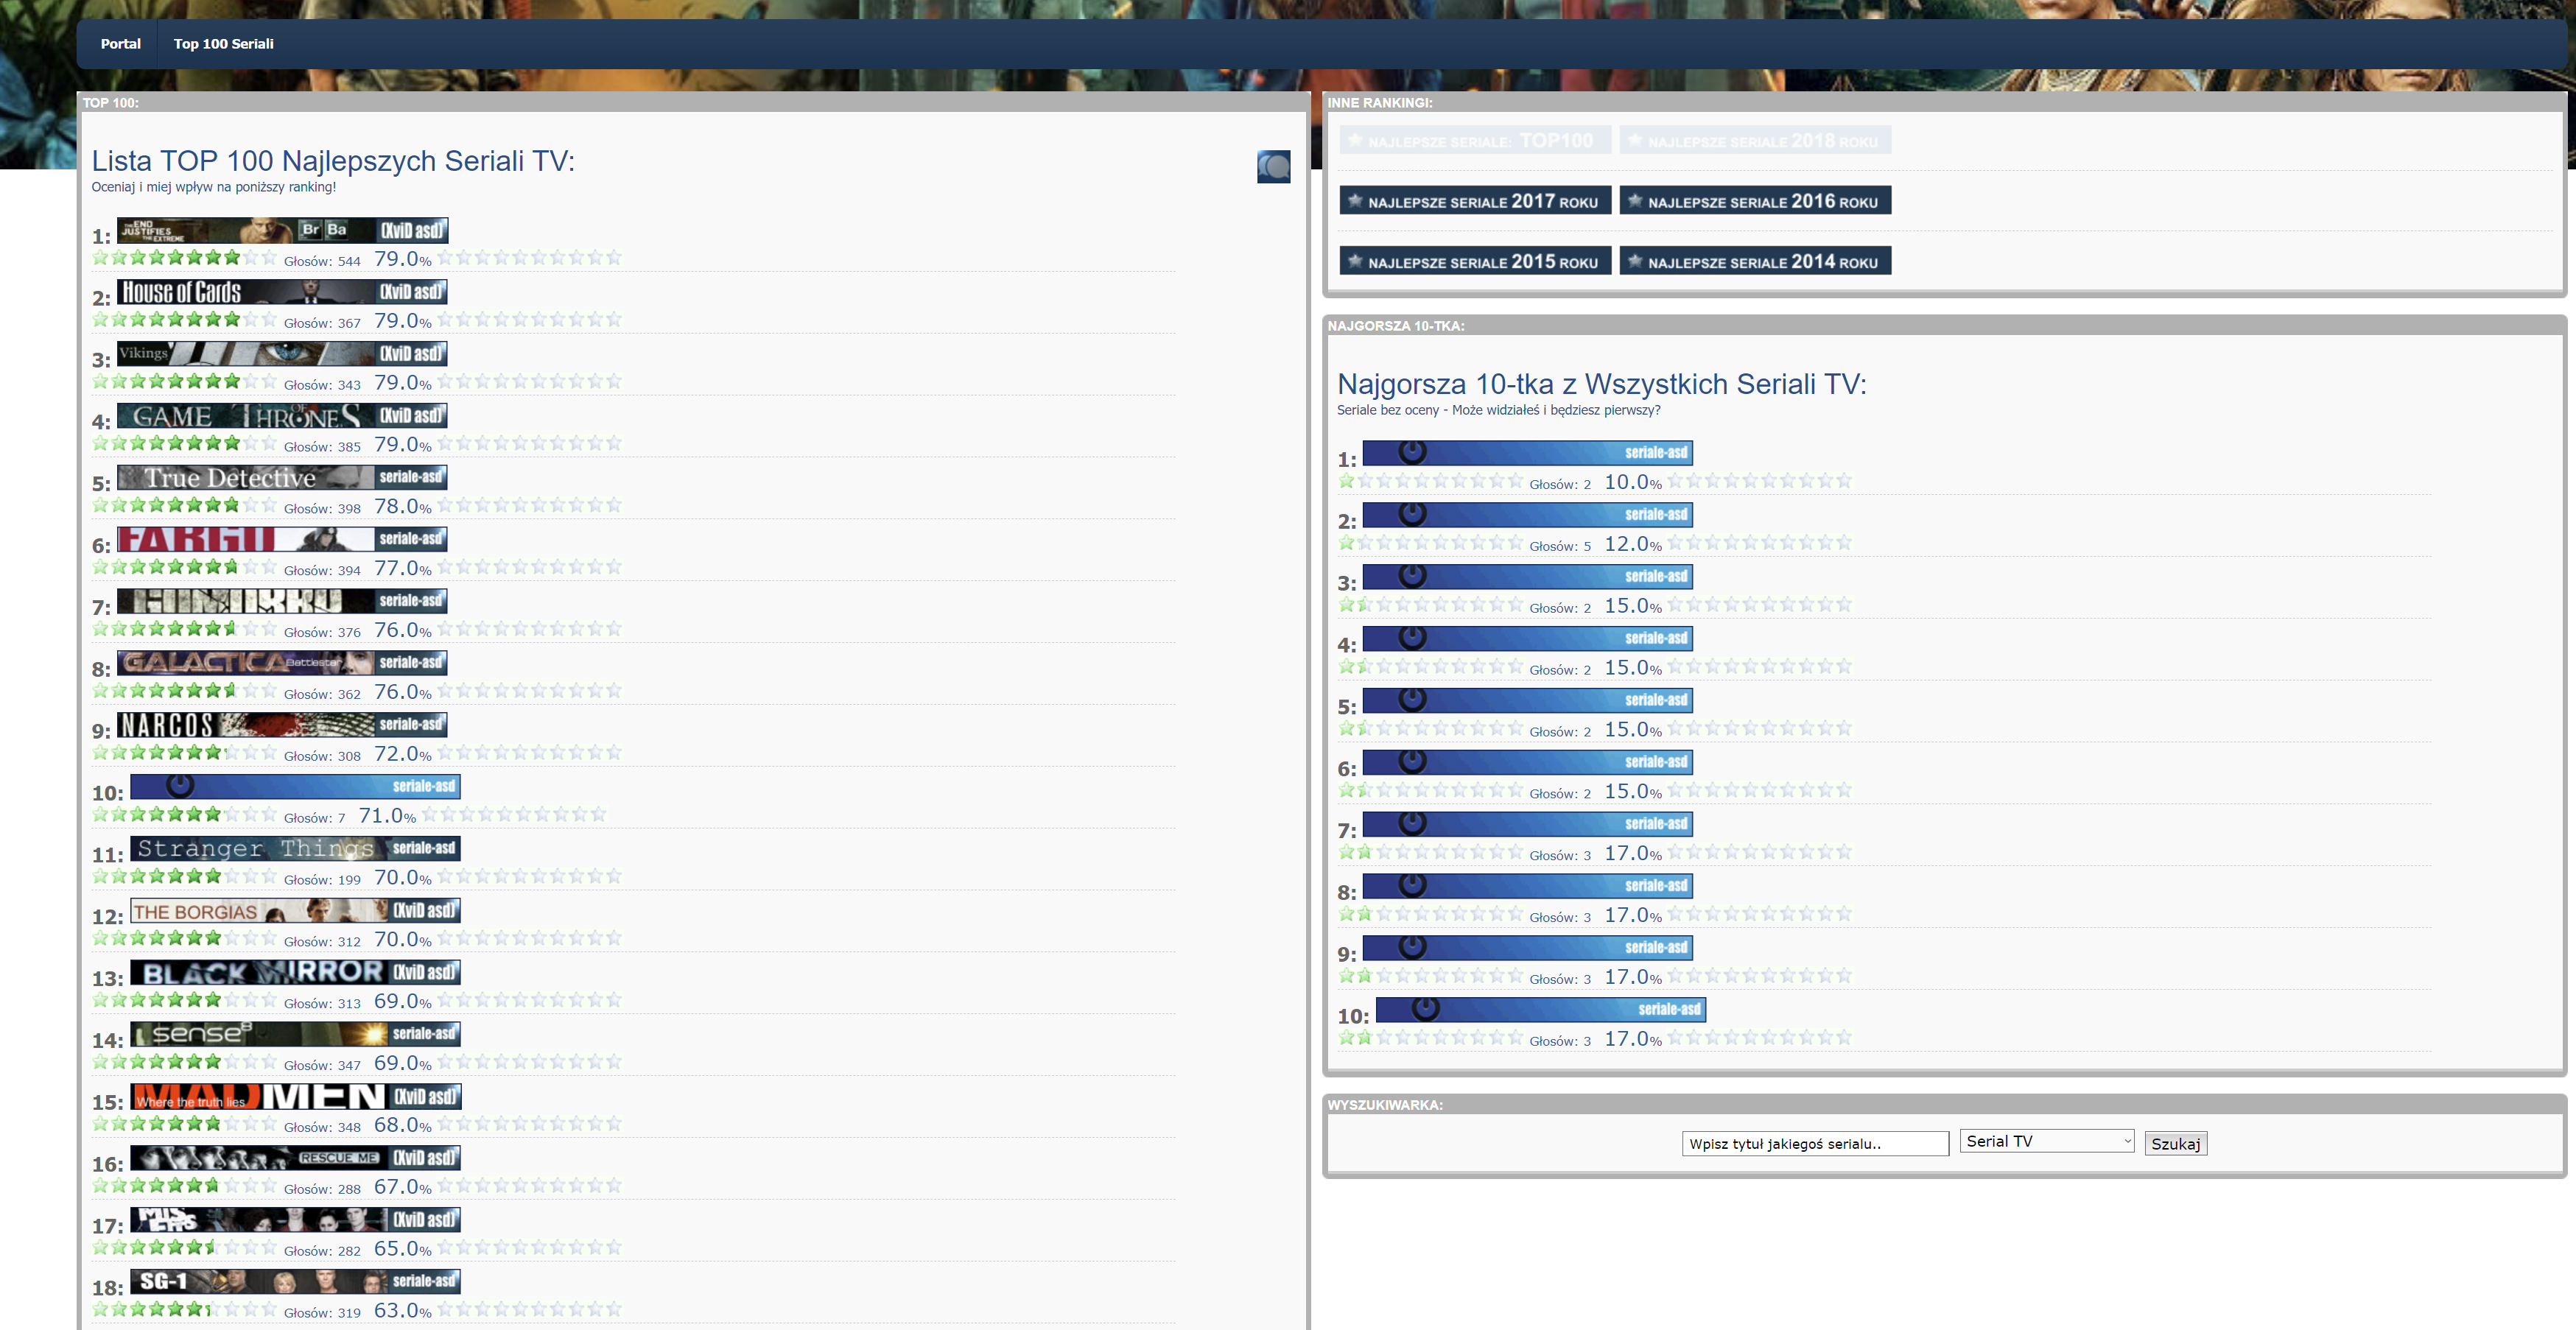Open worst-list banner ranked 10
The height and width of the screenshot is (1330, 2576).
coord(1540,1010)
